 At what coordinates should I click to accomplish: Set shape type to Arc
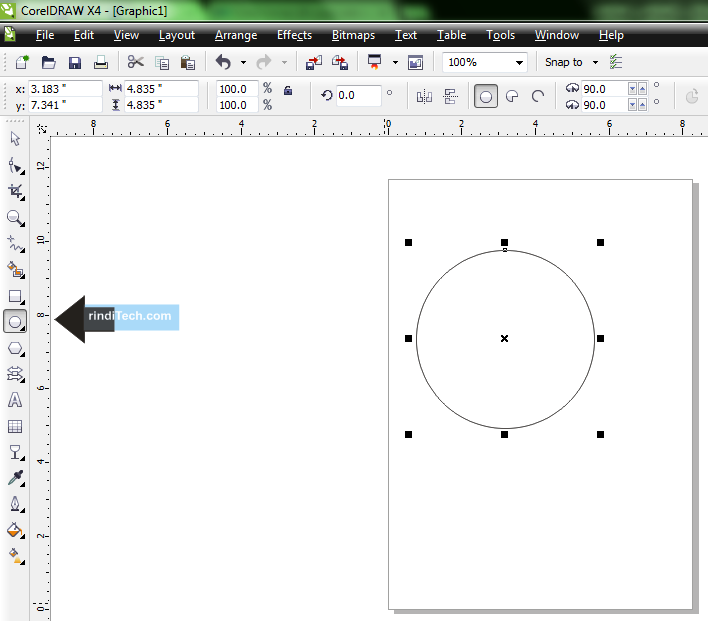pyautogui.click(x=538, y=96)
